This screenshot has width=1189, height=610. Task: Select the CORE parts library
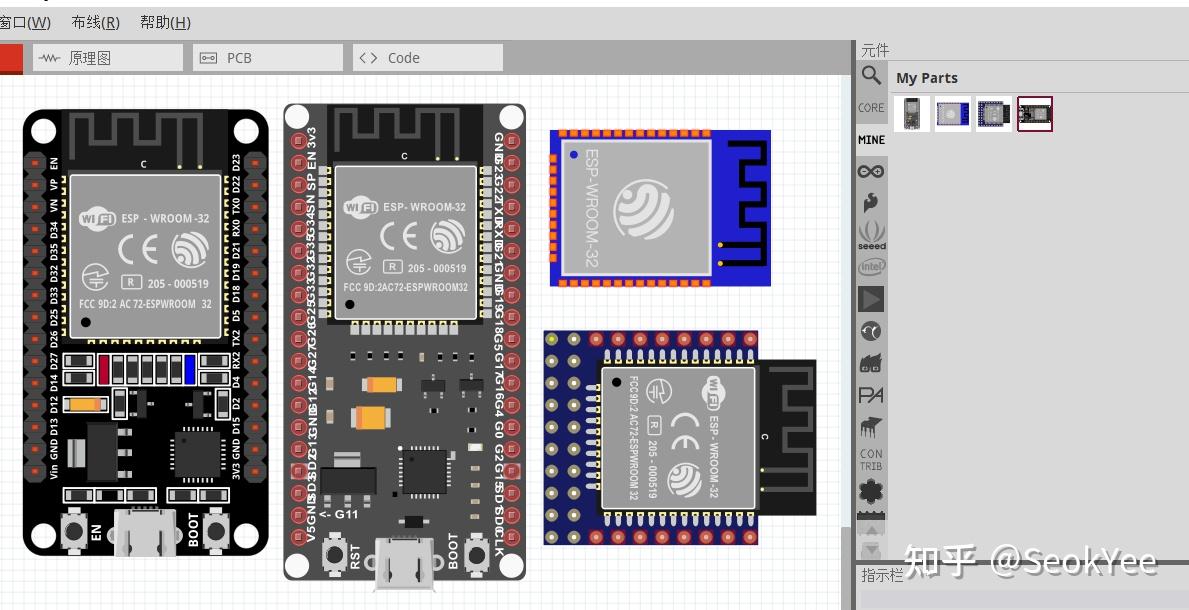(871, 107)
